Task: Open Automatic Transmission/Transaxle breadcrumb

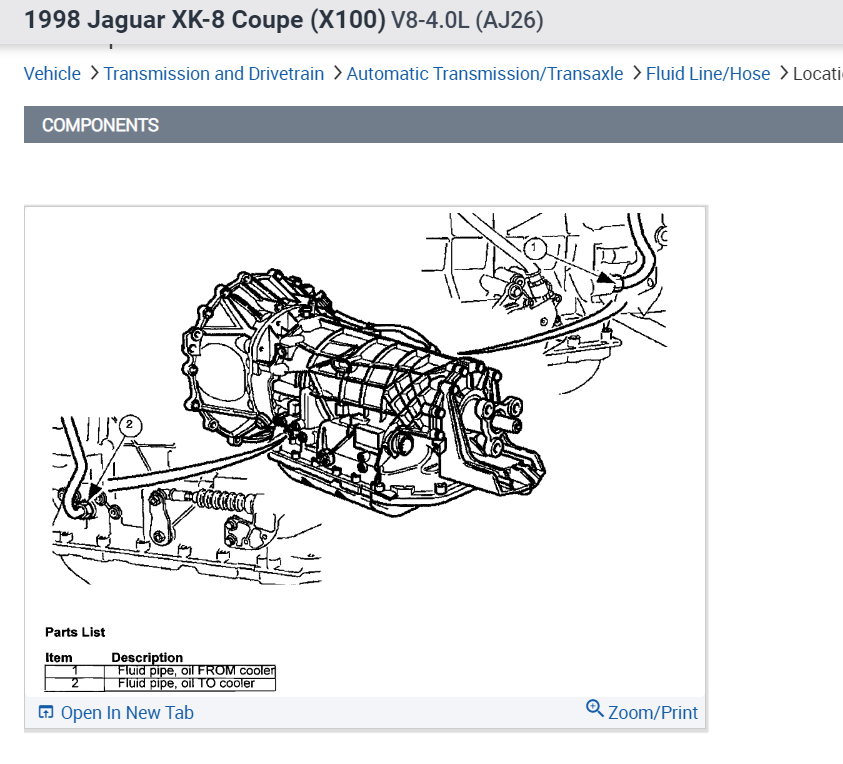Action: 484,74
